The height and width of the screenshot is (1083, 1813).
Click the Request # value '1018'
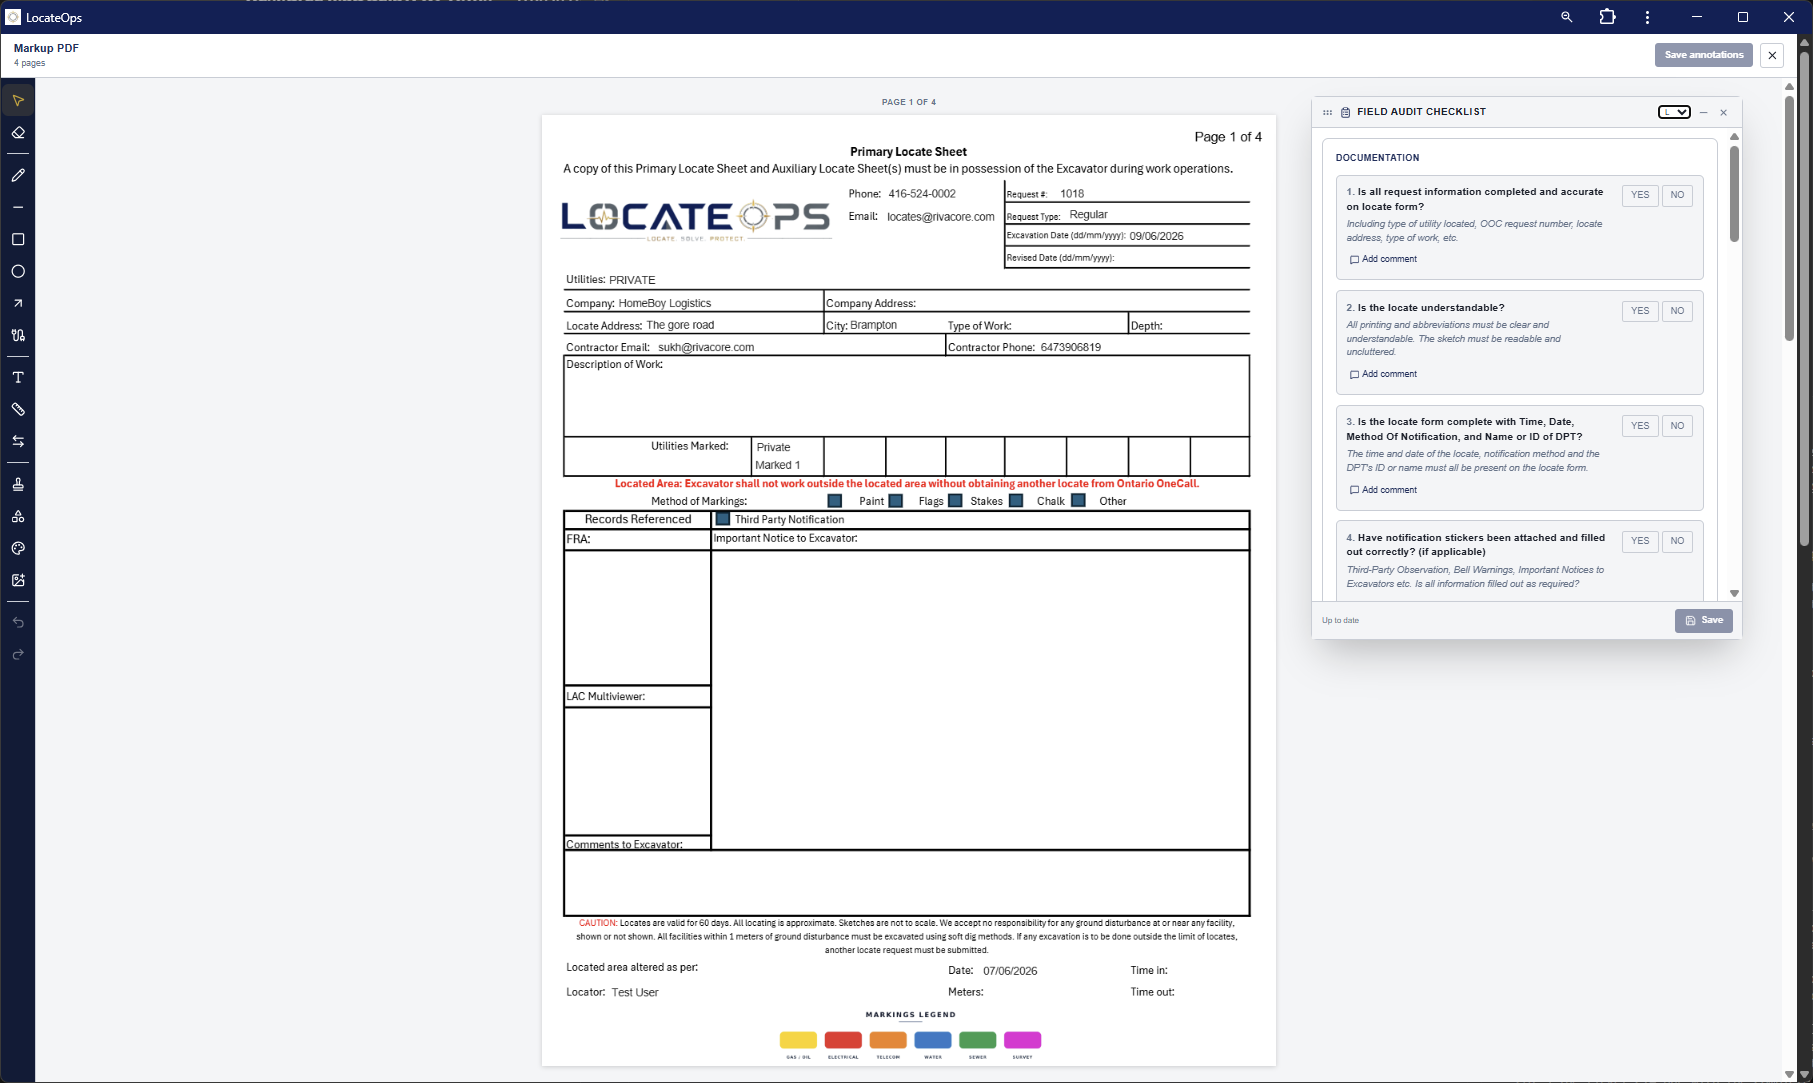[1072, 194]
